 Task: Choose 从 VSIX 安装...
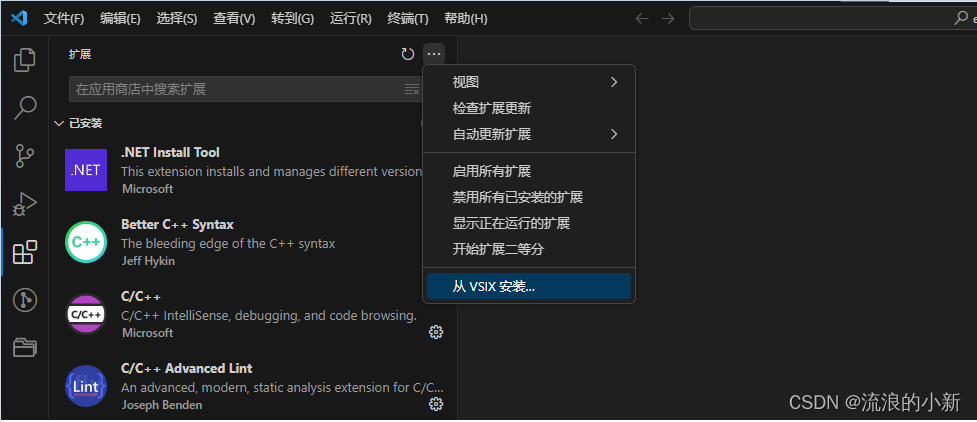click(528, 286)
